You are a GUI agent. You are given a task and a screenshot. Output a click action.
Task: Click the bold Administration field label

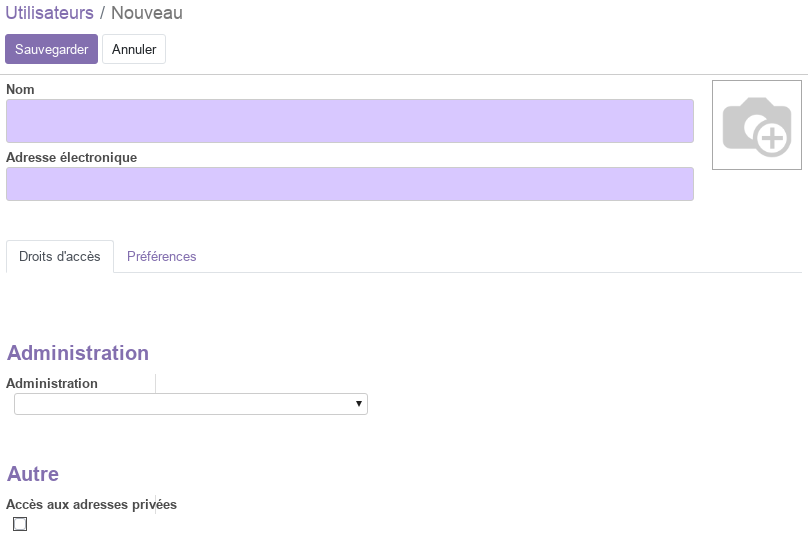click(52, 383)
